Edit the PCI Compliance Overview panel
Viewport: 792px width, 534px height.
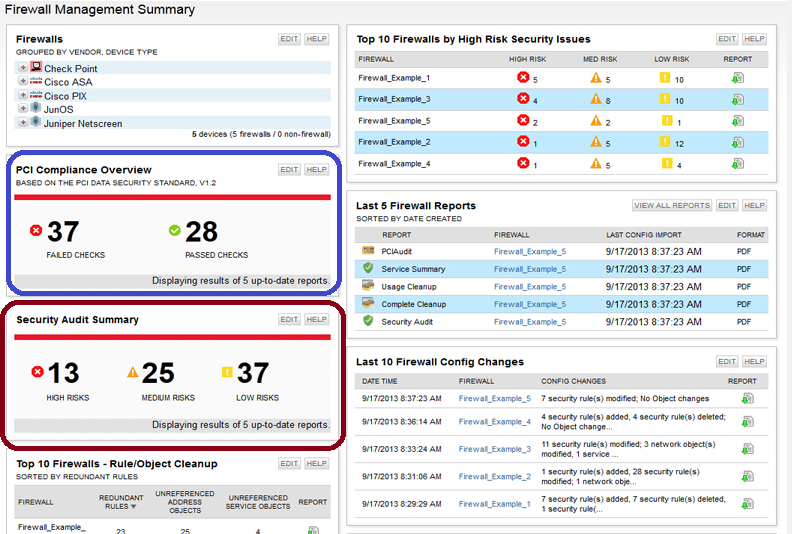289,170
